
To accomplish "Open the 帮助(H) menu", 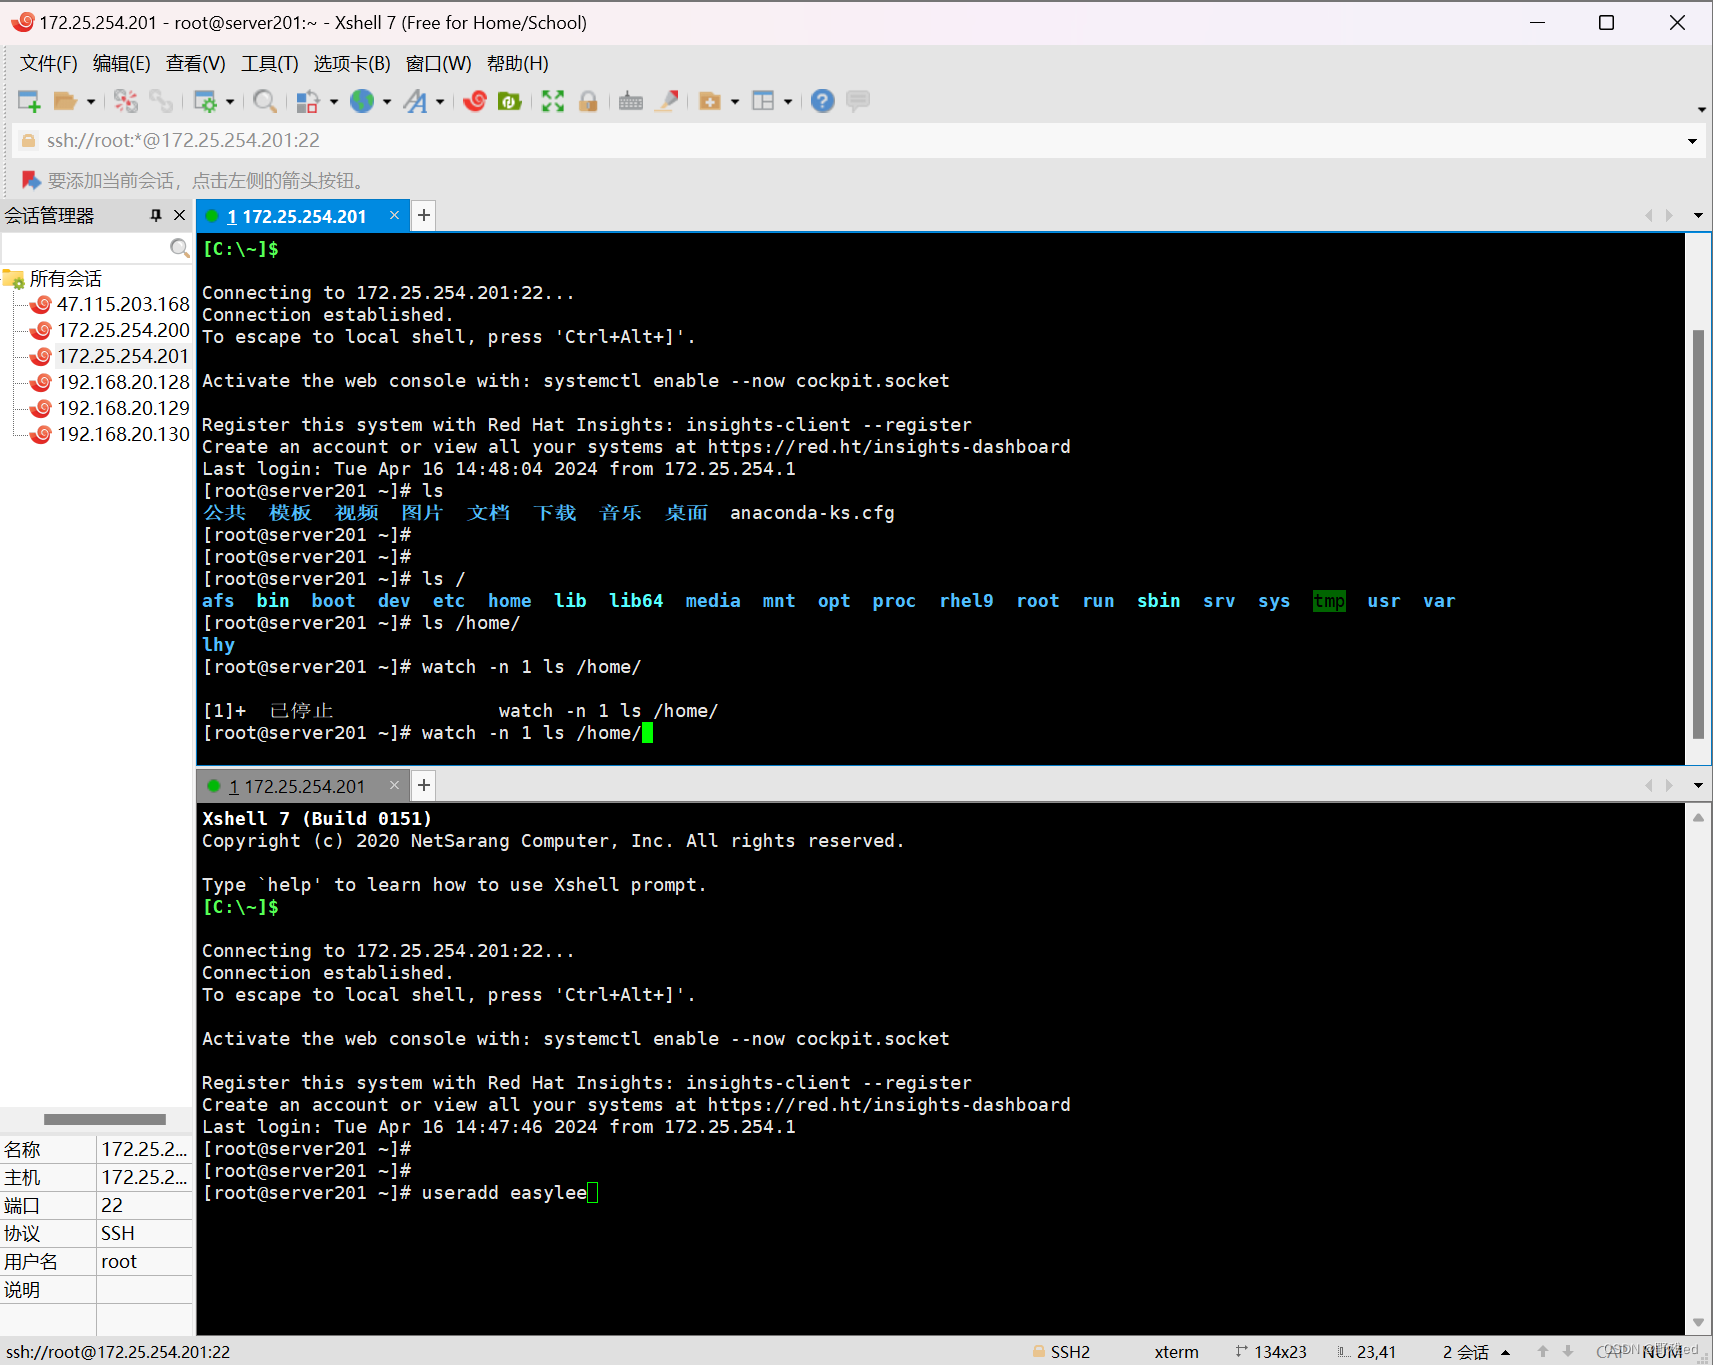I will click(x=518, y=64).
